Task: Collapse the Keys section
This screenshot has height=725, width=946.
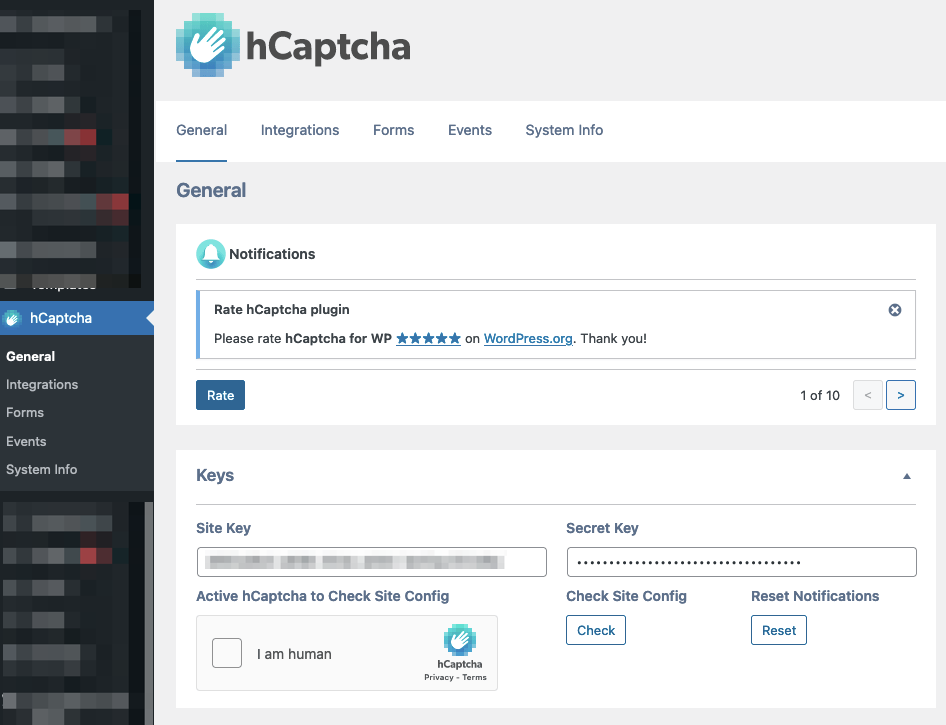Action: pyautogui.click(x=906, y=476)
